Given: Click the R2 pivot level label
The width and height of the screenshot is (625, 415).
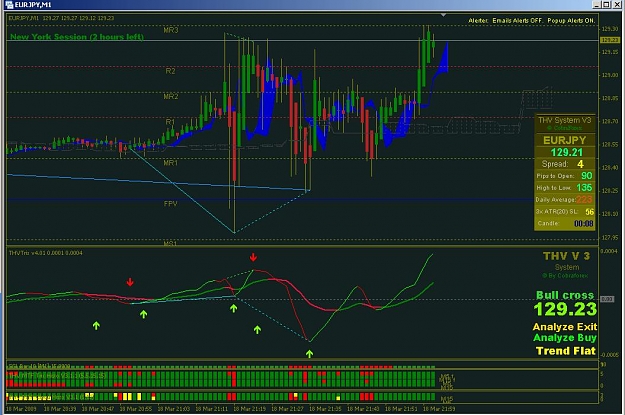Looking at the screenshot, I should pos(170,71).
